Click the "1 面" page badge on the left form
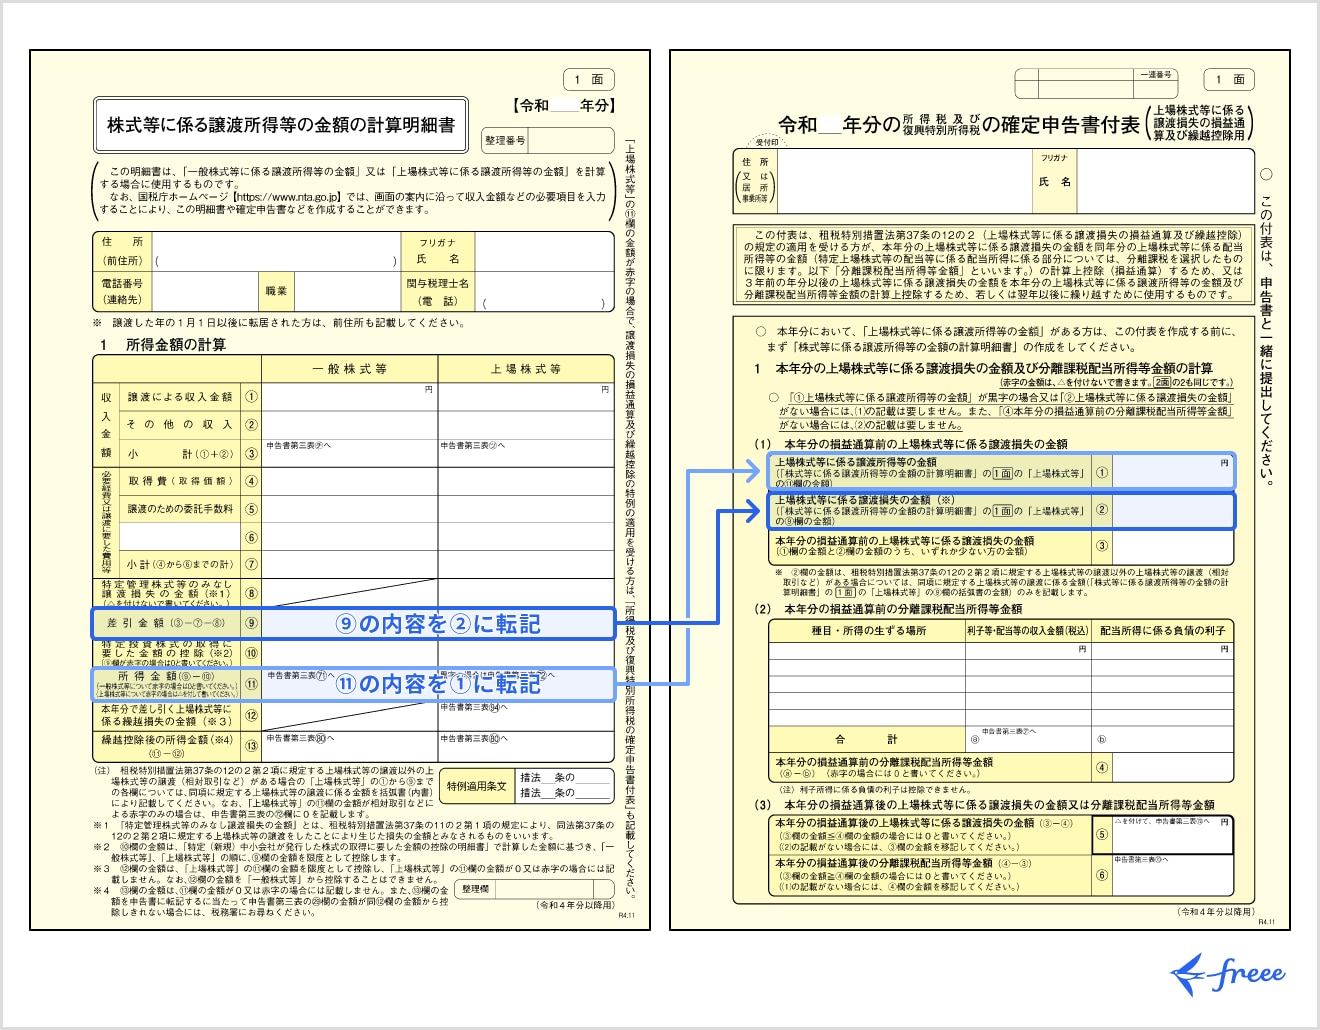Viewport: 1320px width, 1030px height. click(x=587, y=79)
